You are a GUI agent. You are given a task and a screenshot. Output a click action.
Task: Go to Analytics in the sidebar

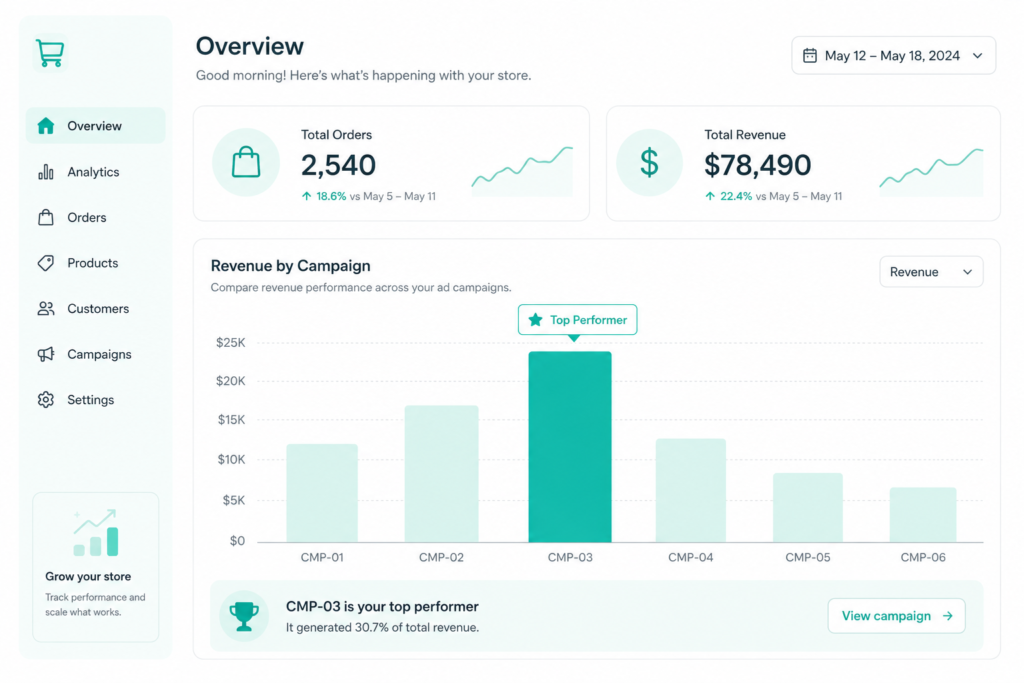point(95,172)
